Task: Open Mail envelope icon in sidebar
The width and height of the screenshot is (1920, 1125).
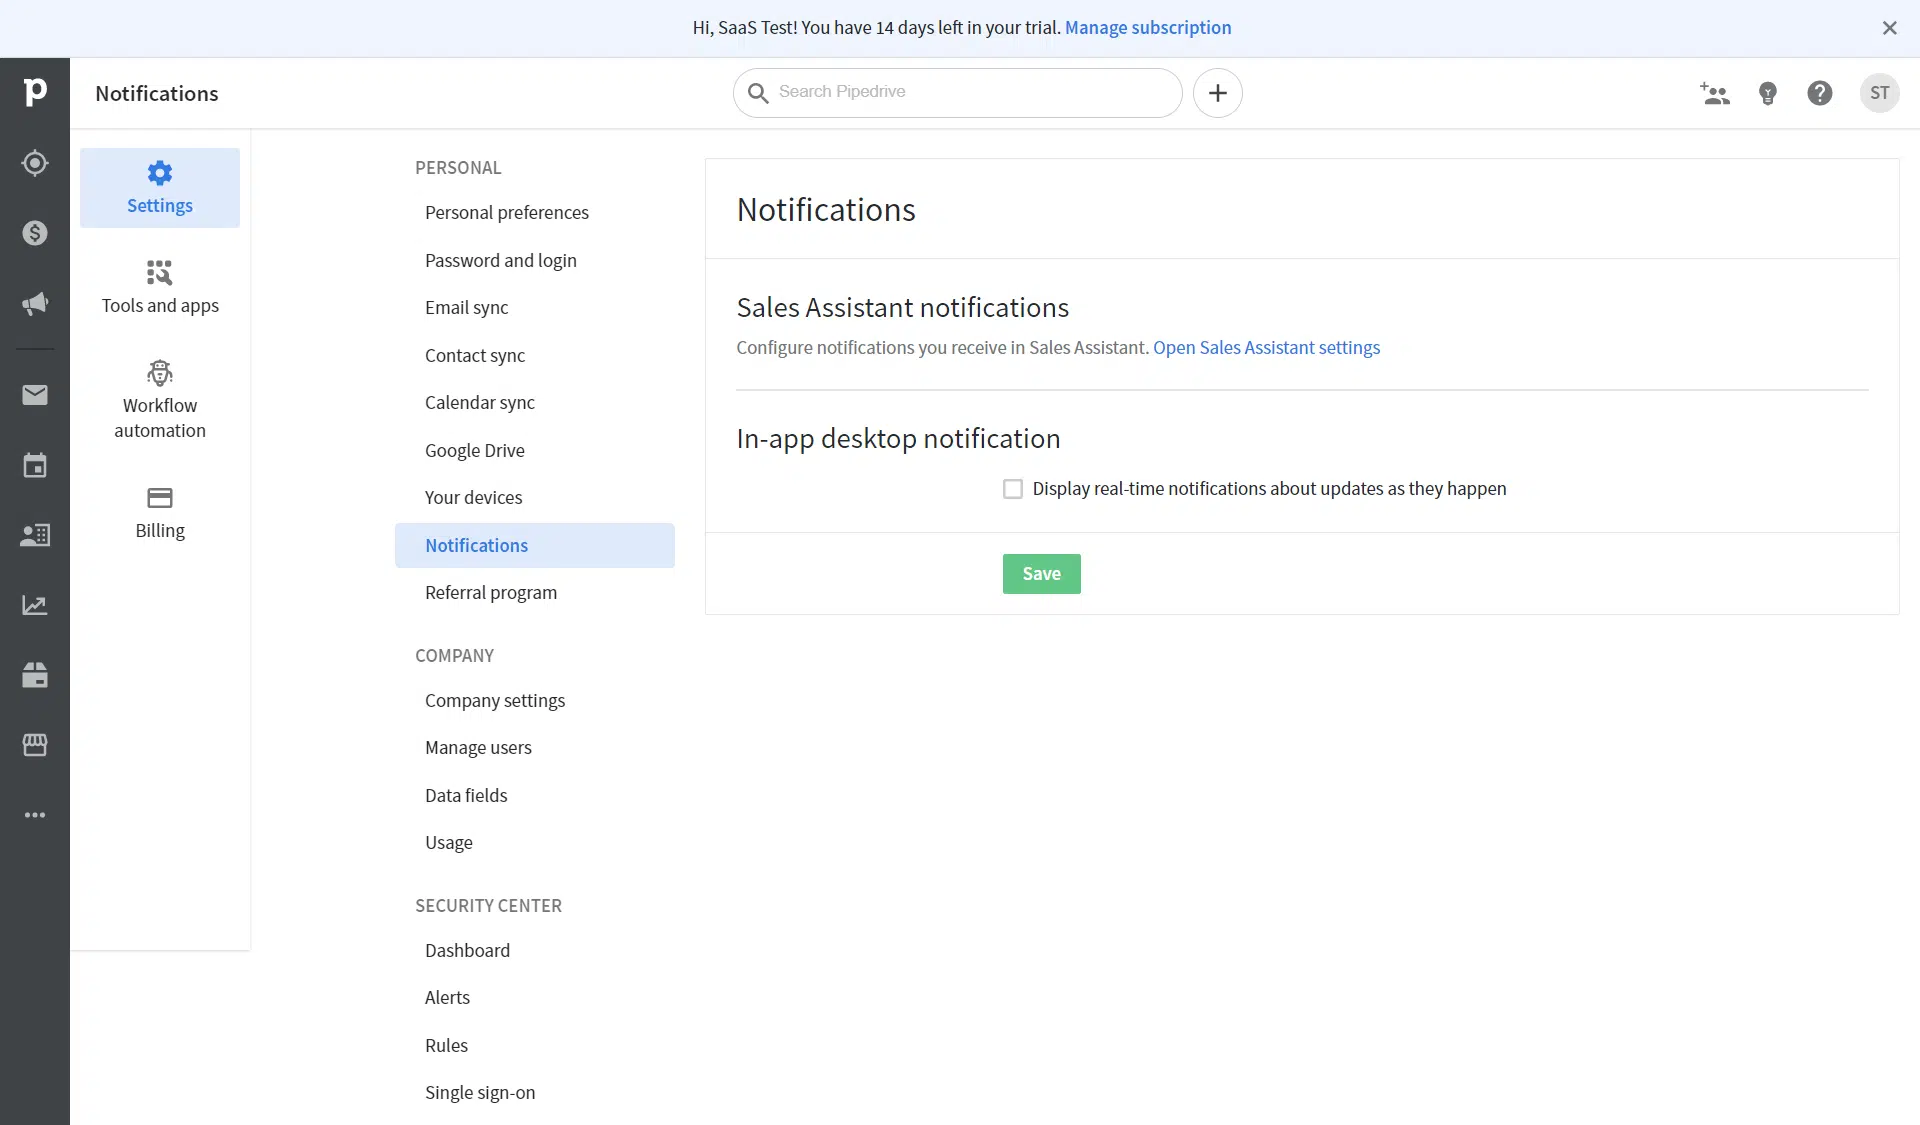Action: [35, 395]
